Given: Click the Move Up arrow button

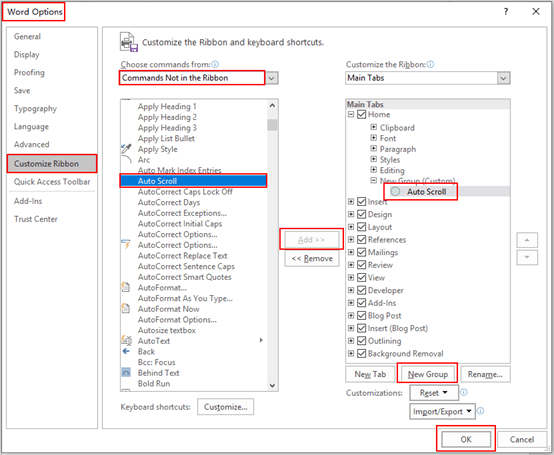Looking at the screenshot, I should (527, 240).
